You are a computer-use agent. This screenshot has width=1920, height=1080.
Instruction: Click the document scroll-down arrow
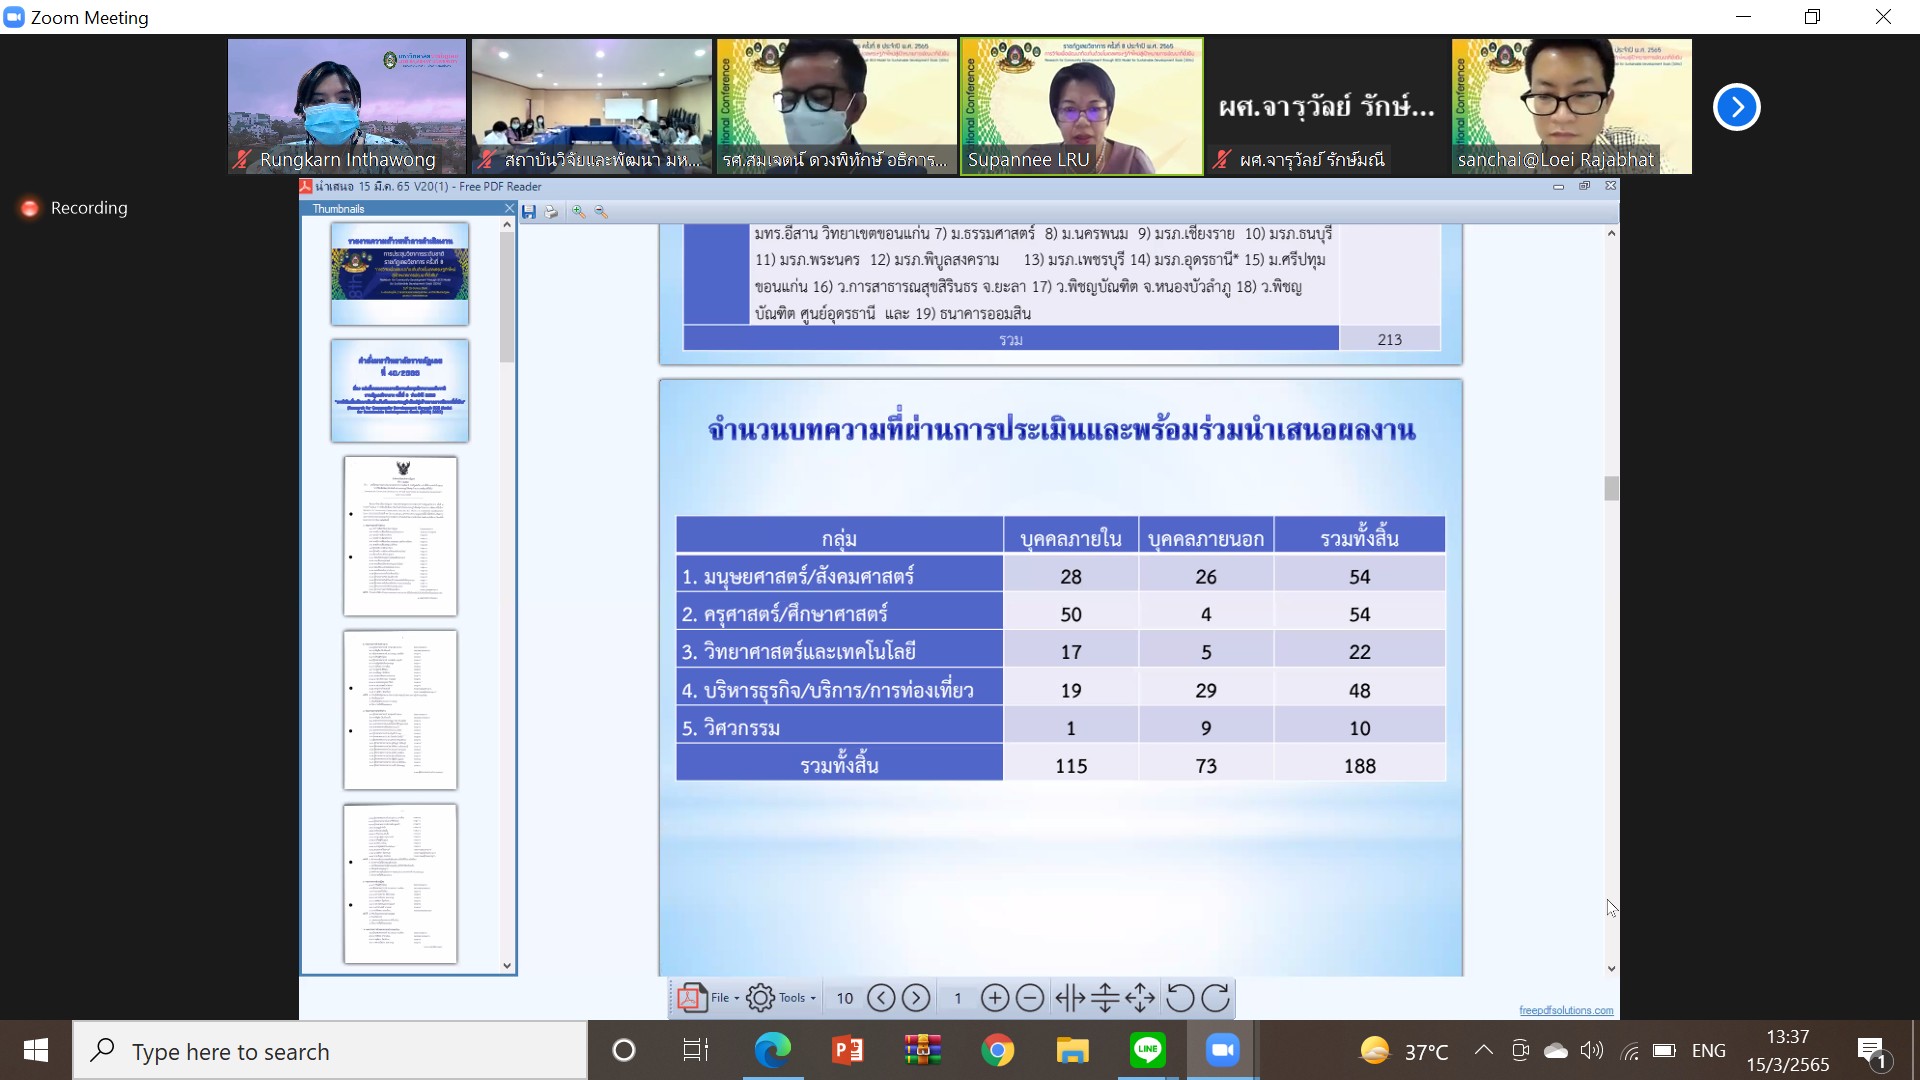(1611, 968)
